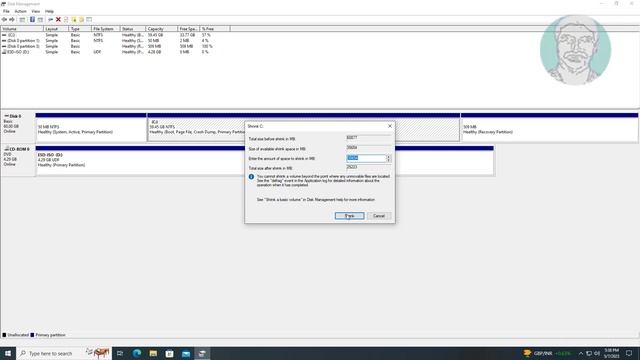The height and width of the screenshot is (360, 640).
Task: Click the UDF file system cell
Action: click(x=97, y=52)
